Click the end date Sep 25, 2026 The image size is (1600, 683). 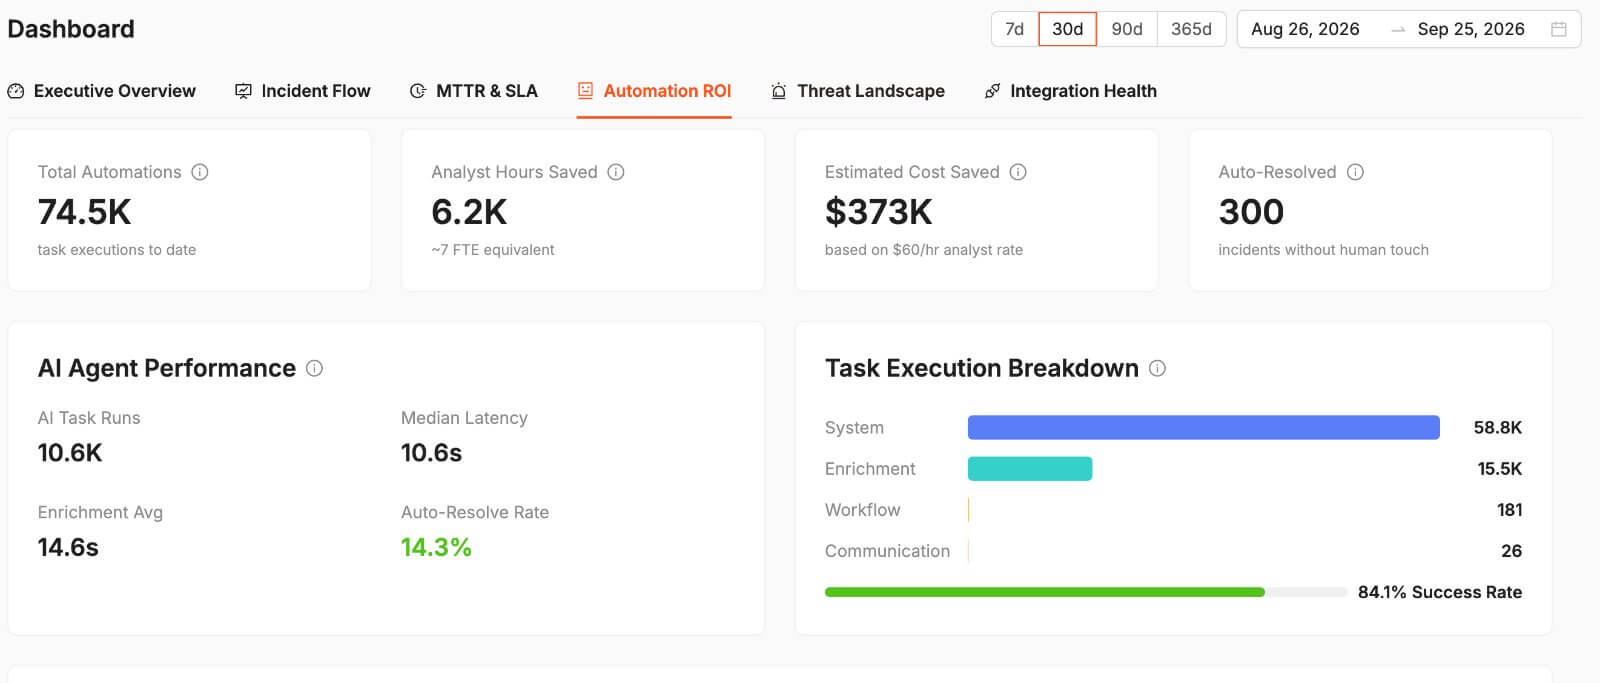tap(1471, 29)
